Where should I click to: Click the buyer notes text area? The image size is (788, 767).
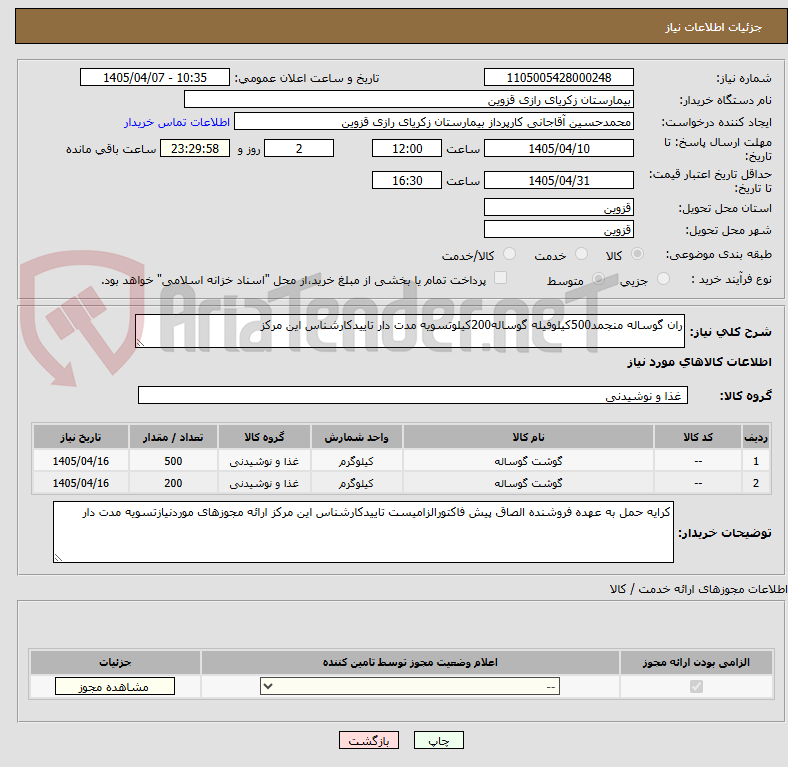tap(363, 532)
